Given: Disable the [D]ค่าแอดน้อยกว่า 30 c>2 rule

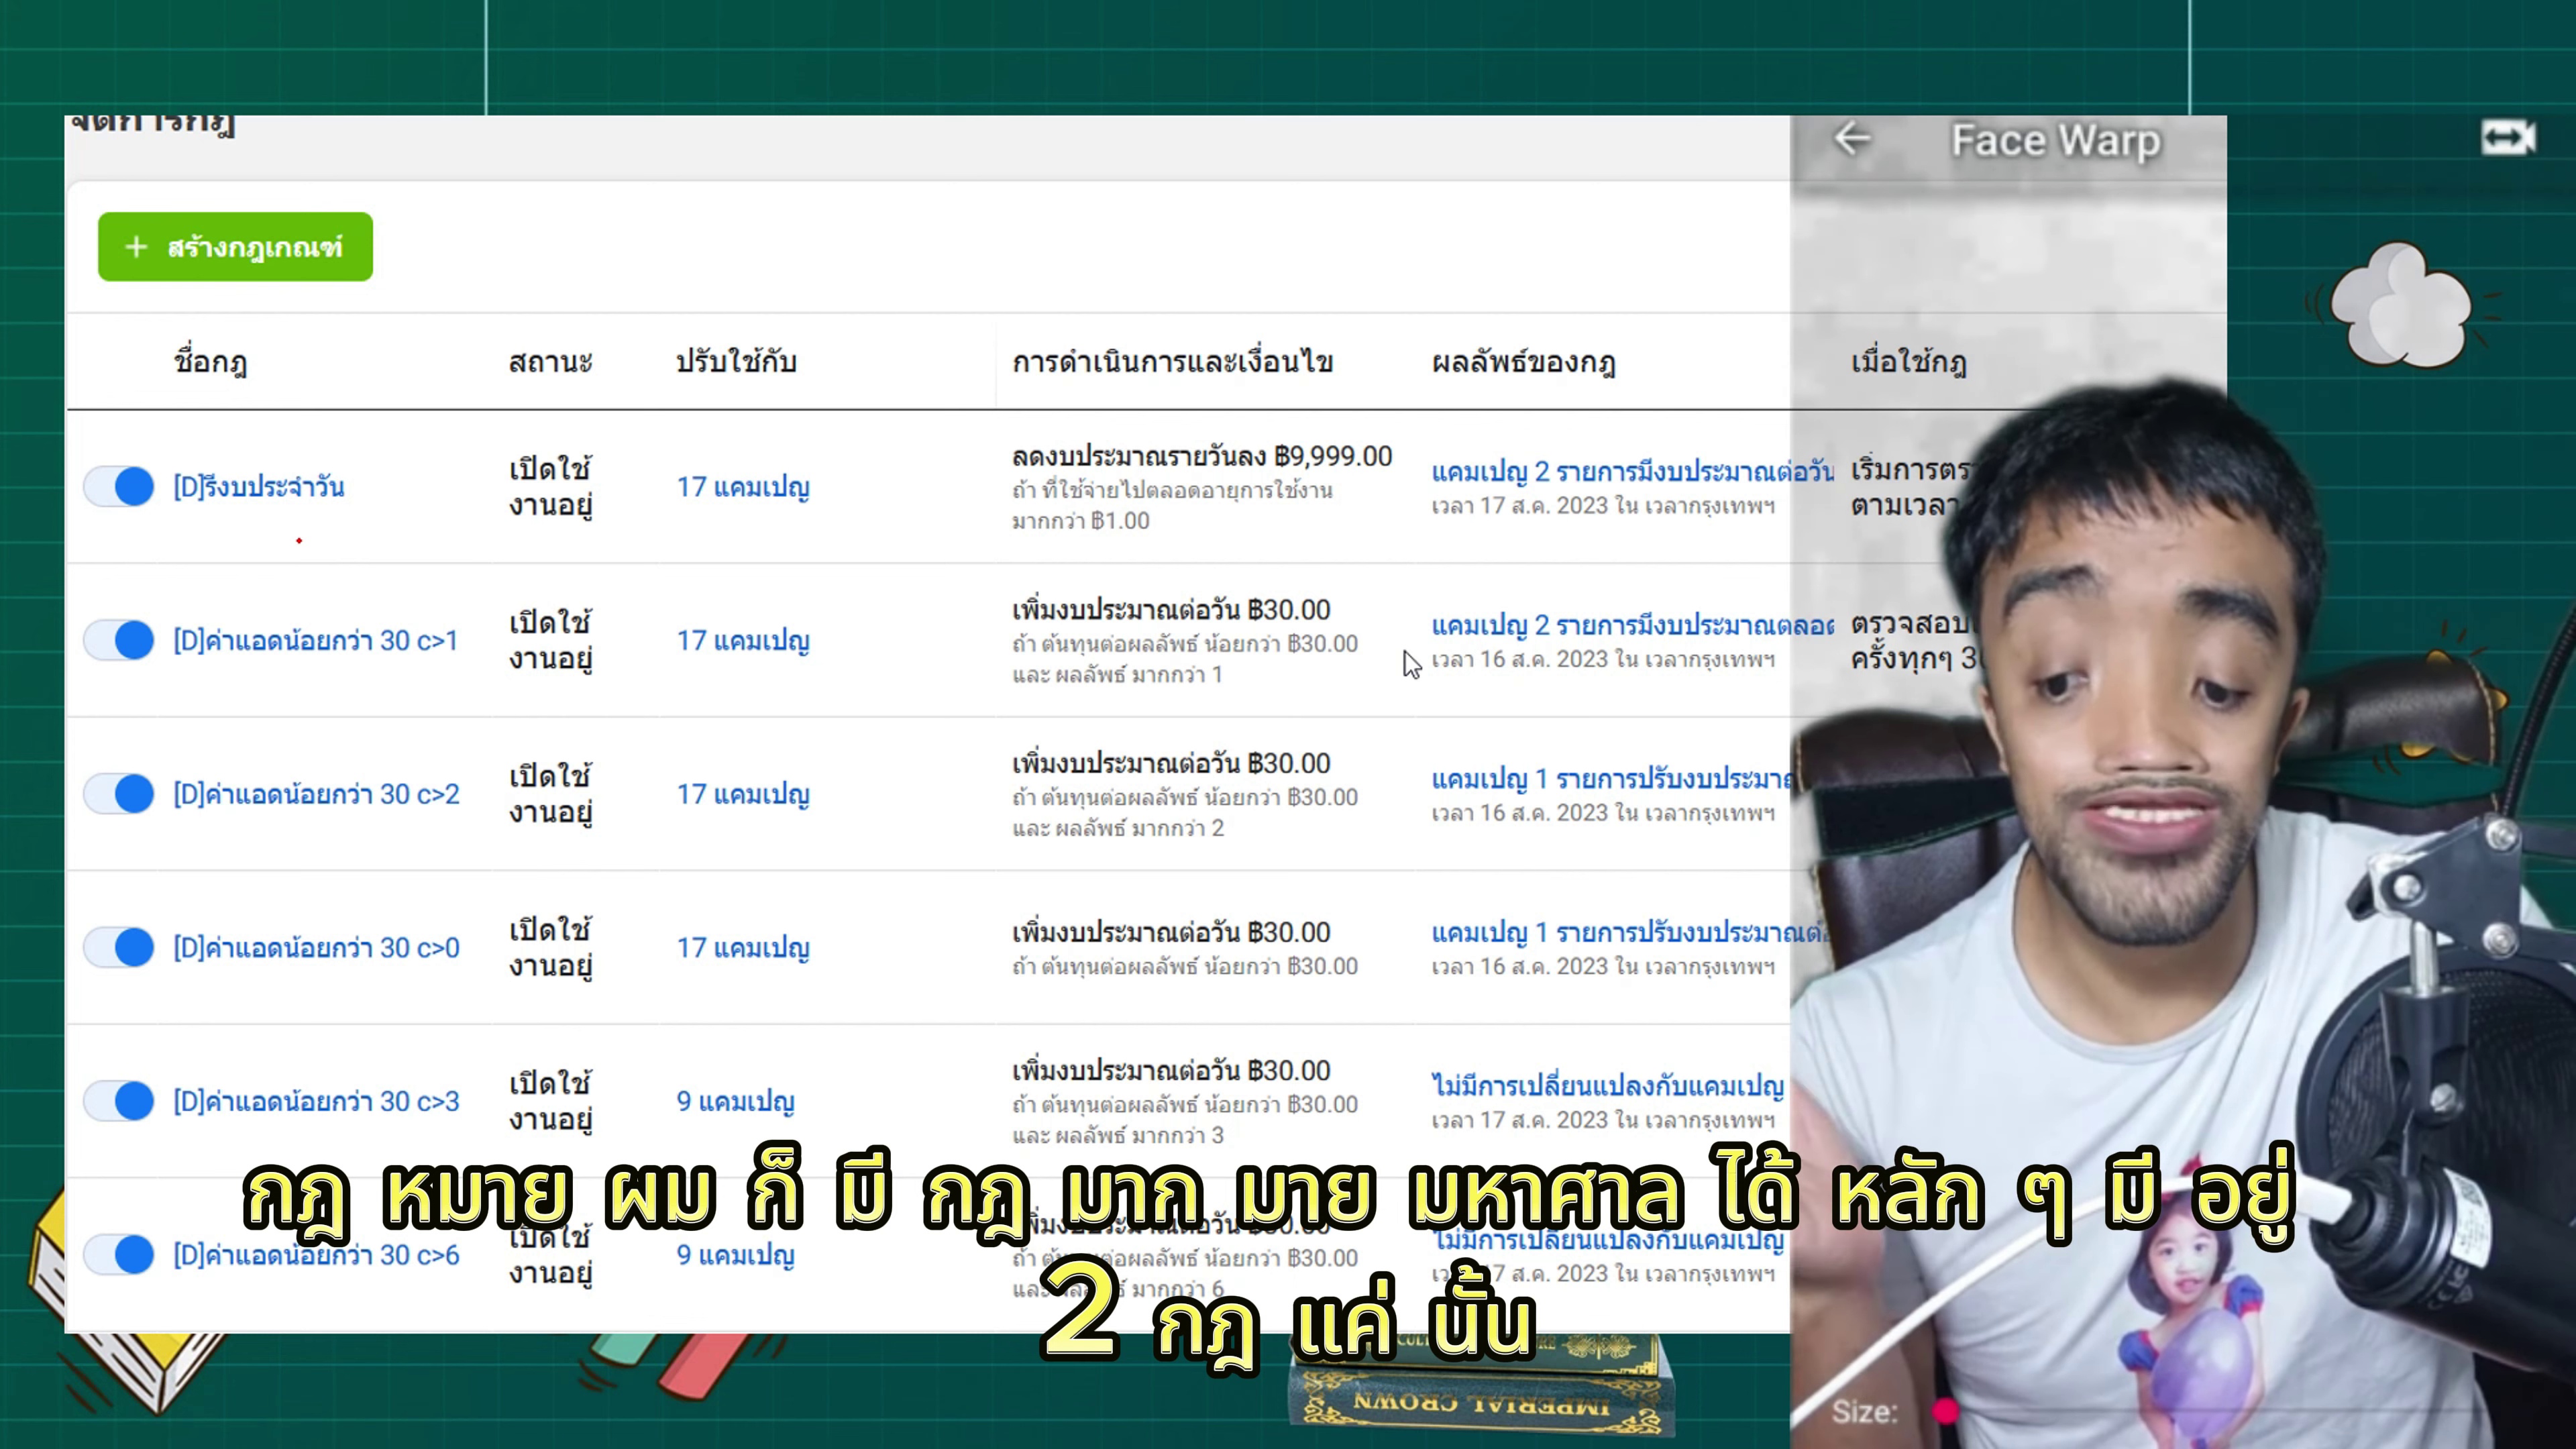Looking at the screenshot, I should pos(118,793).
